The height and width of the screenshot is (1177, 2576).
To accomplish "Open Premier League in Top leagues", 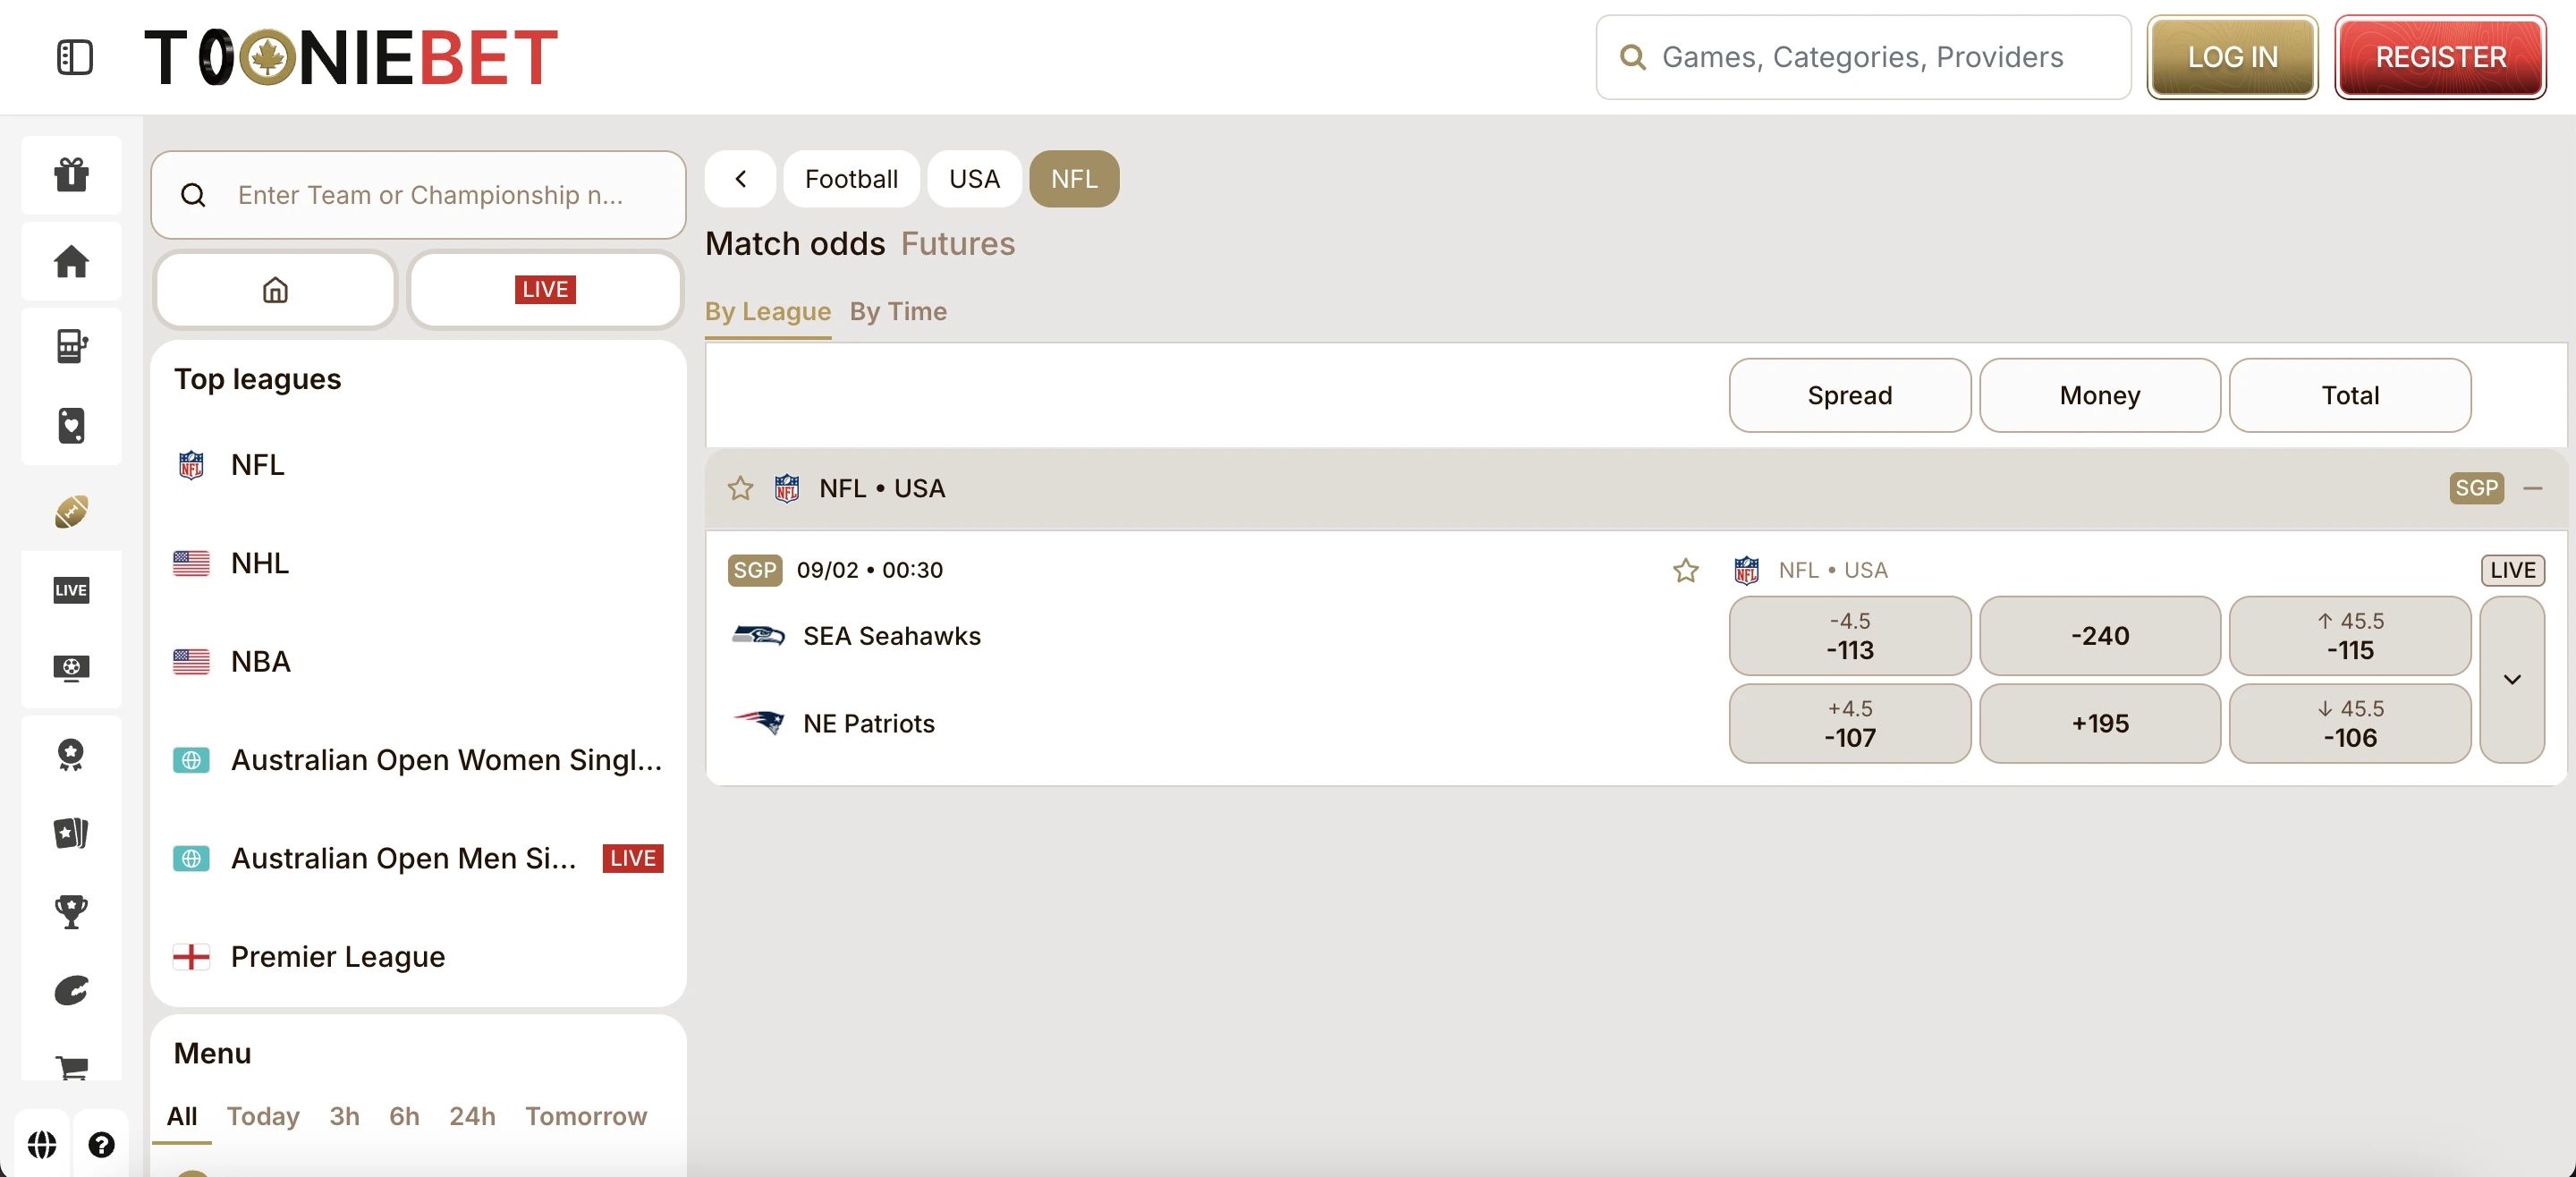I will coord(337,957).
